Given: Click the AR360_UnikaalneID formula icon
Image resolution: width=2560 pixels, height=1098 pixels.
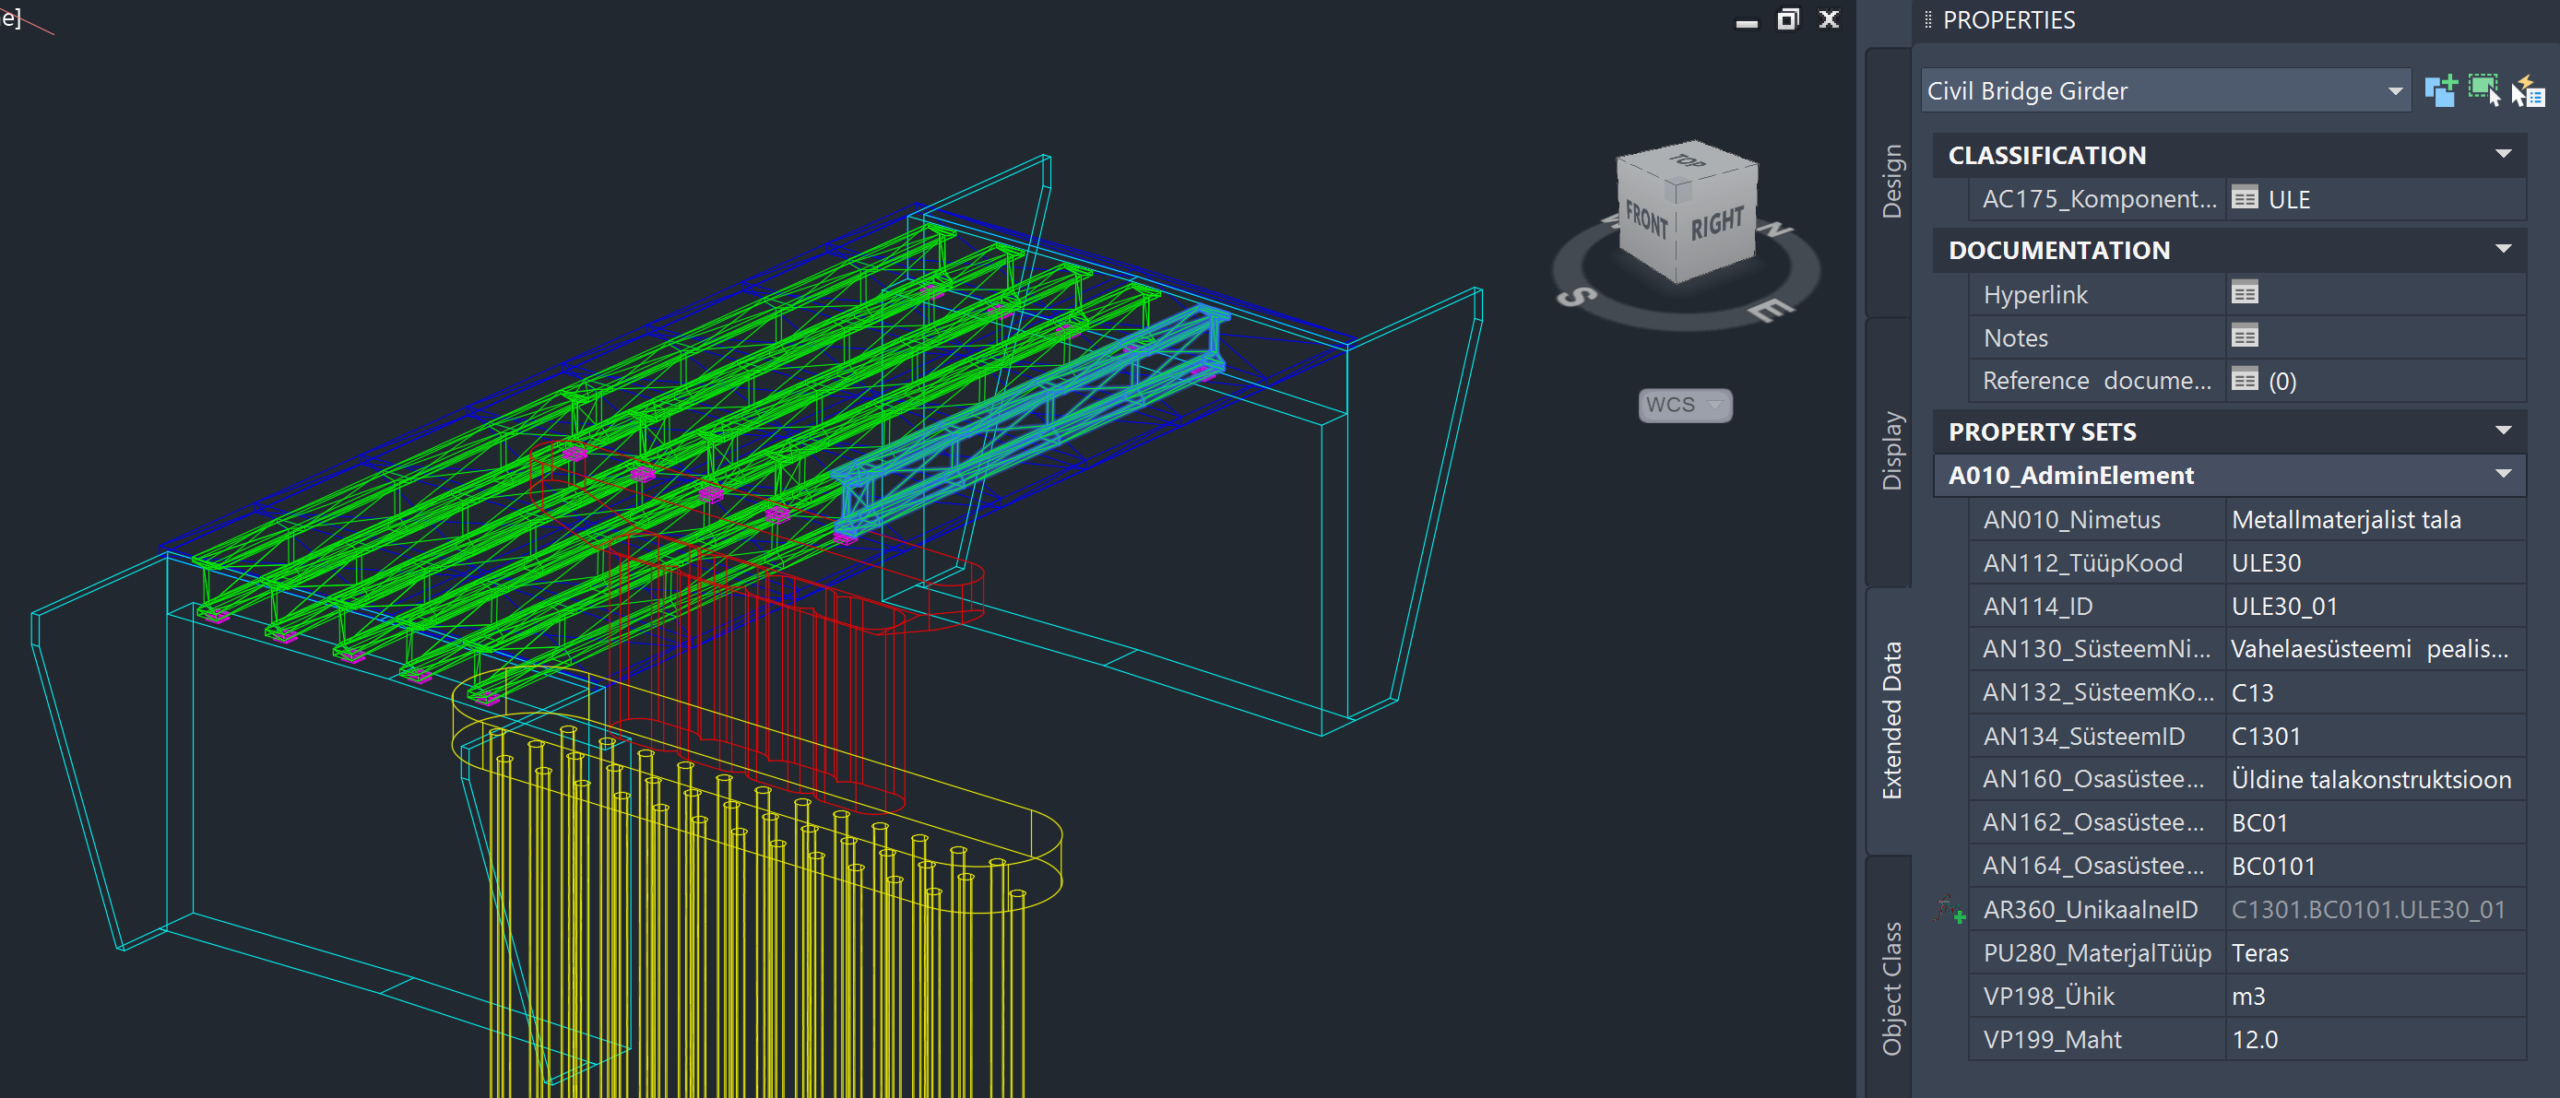Looking at the screenshot, I should pos(1948,910).
